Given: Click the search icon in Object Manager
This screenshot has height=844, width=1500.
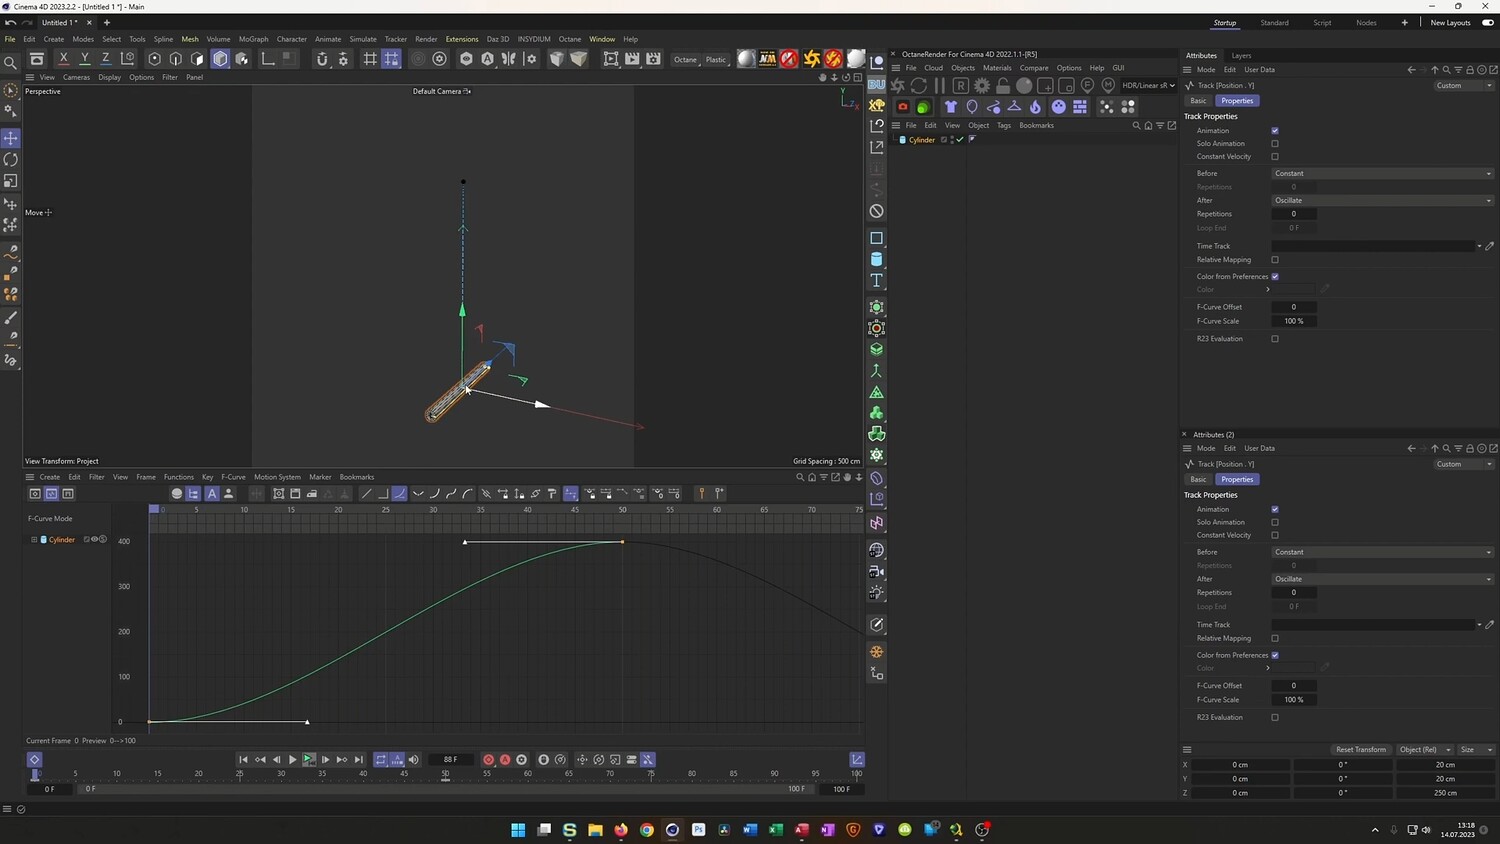Looking at the screenshot, I should (1136, 126).
